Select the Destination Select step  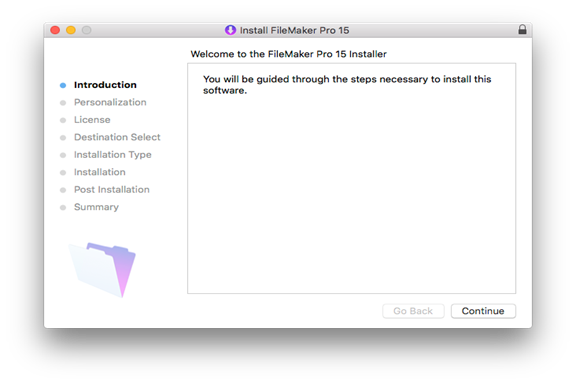[x=117, y=137]
